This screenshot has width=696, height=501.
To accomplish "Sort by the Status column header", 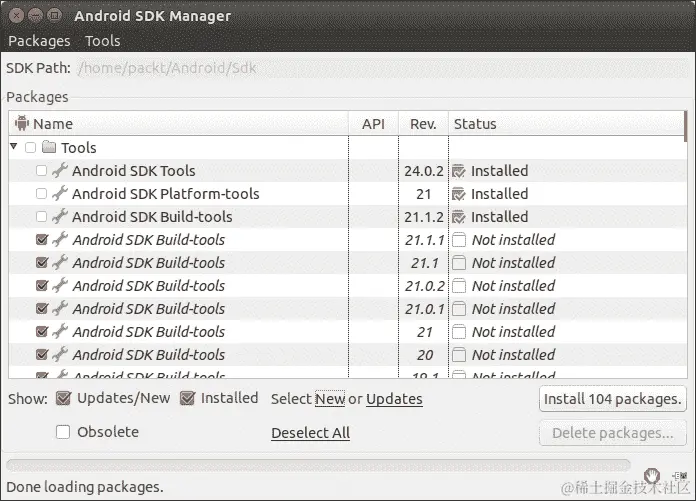I will (567, 123).
